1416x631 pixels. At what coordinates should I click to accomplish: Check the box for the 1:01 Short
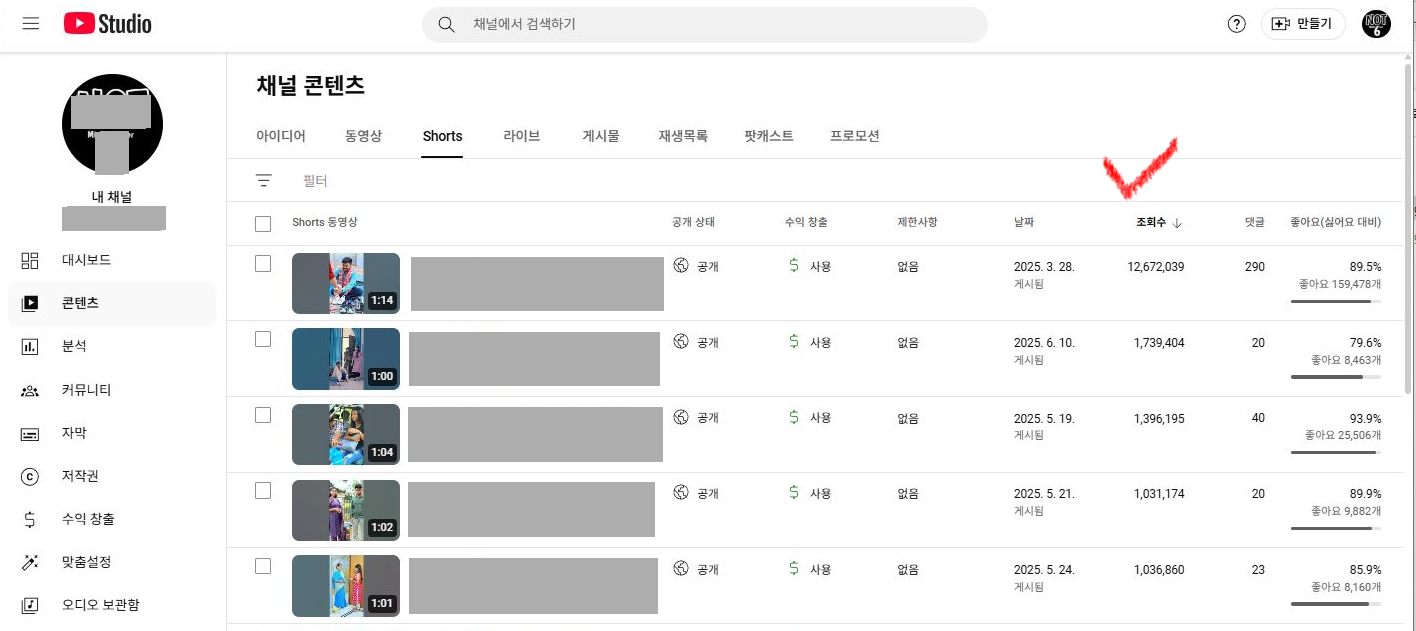263,566
